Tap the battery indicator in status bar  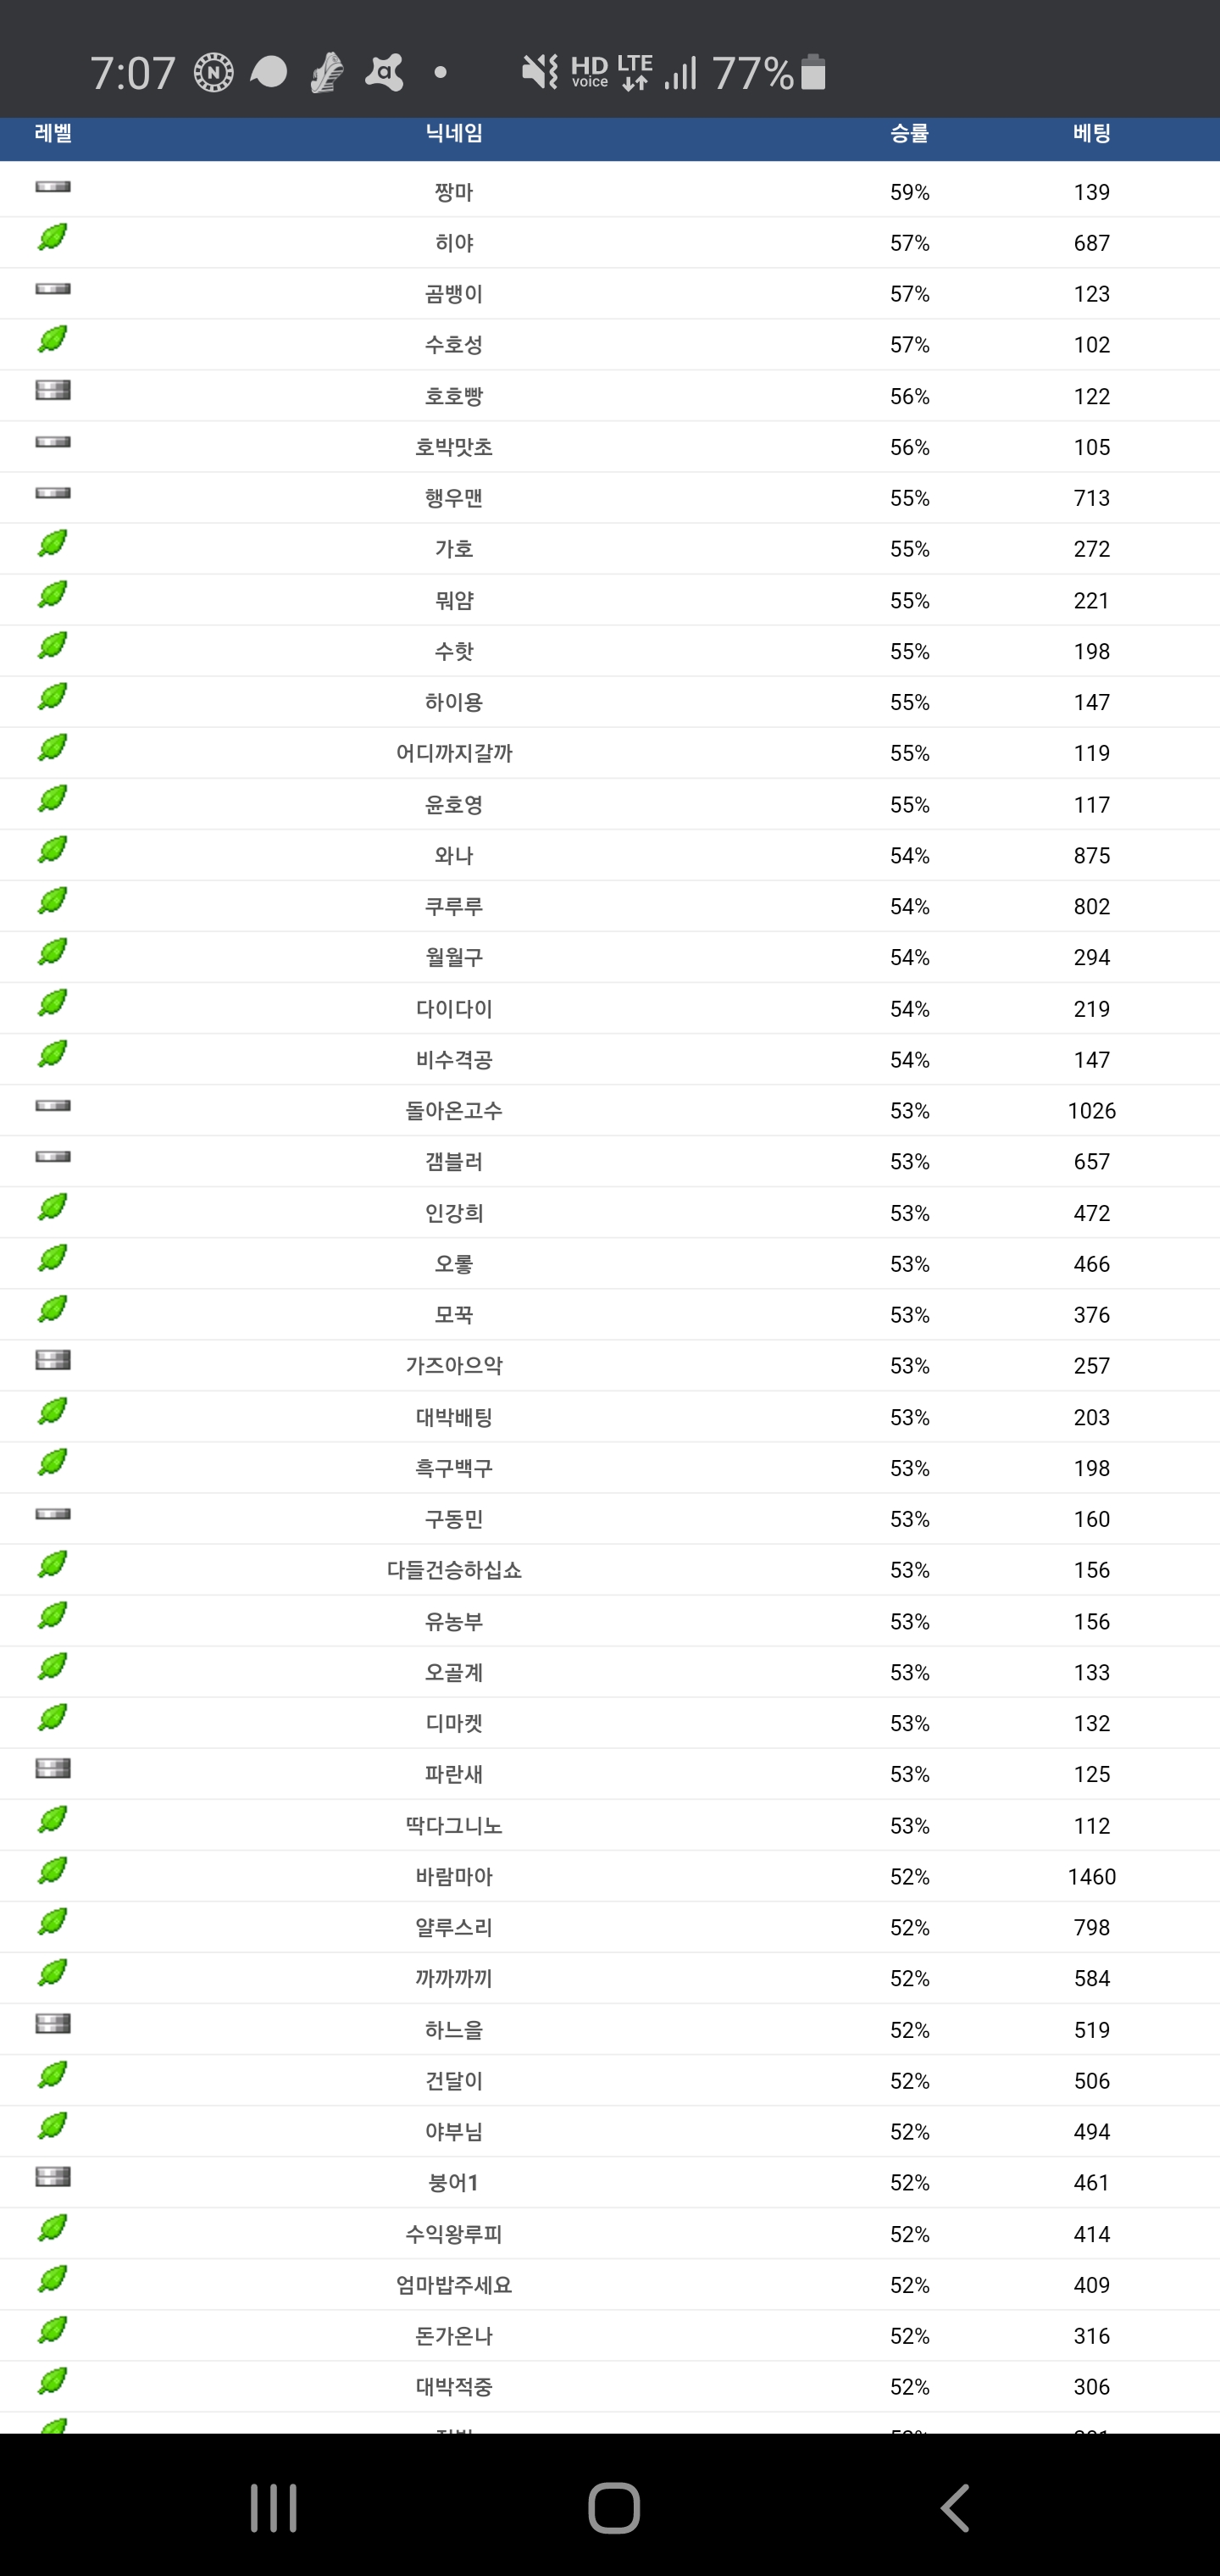[x=814, y=73]
